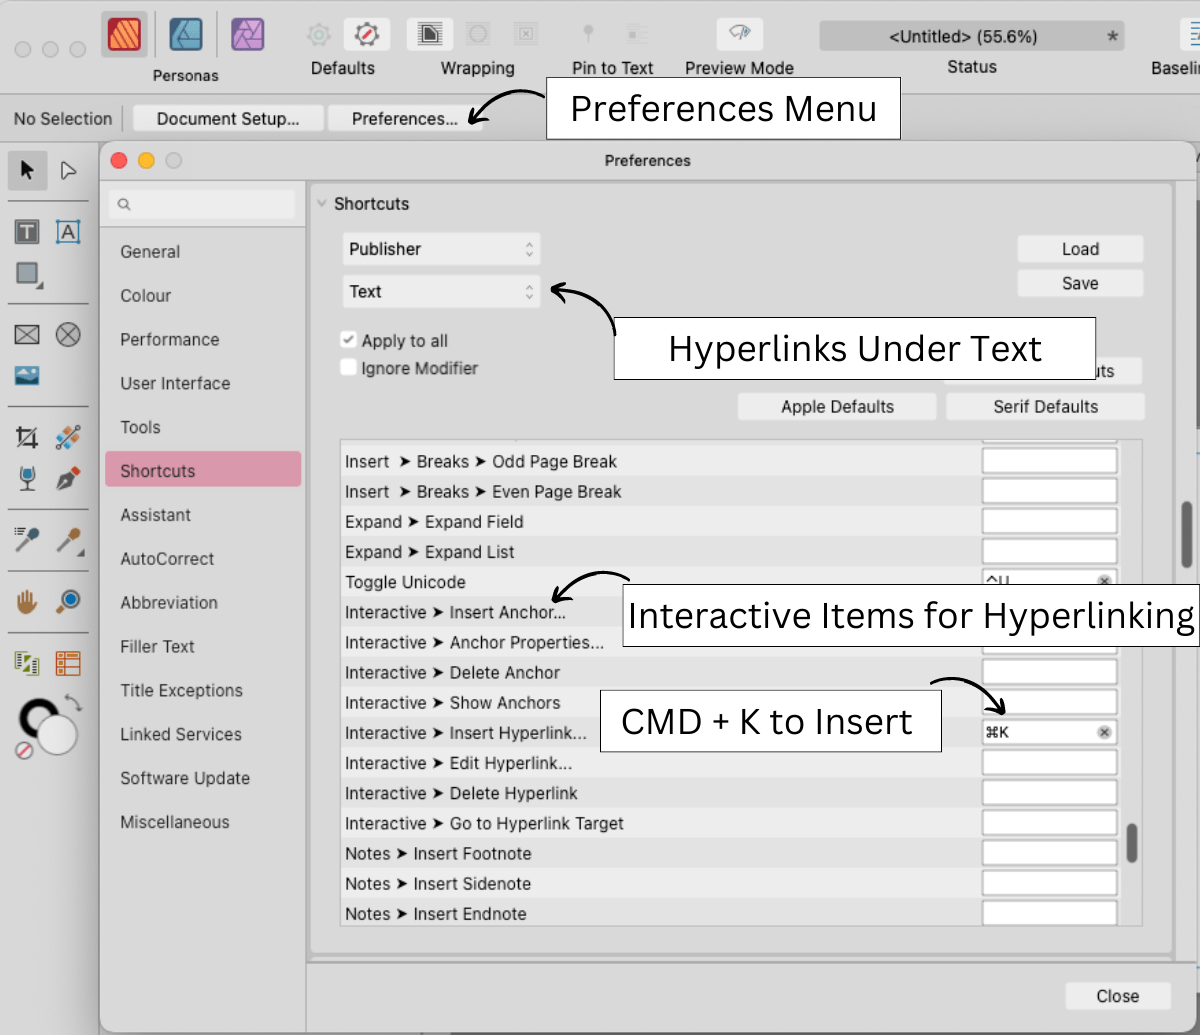Viewport: 1200px width, 1035px height.
Task: Switch to the Photo persona
Action: [248, 33]
